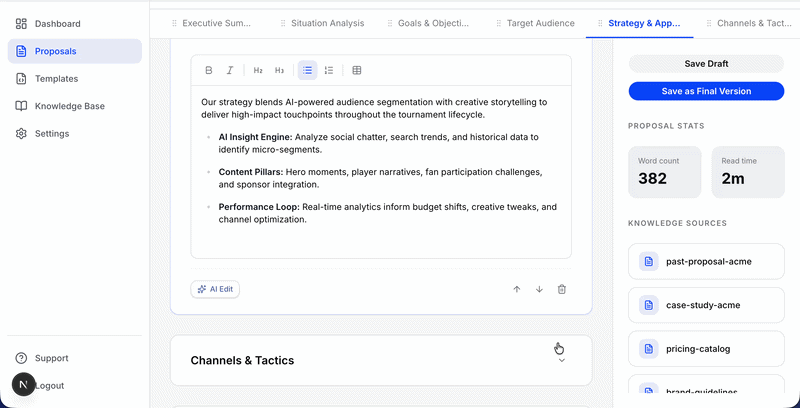Click the Save Draft button
Screen dimensions: 800x408
coord(706,64)
